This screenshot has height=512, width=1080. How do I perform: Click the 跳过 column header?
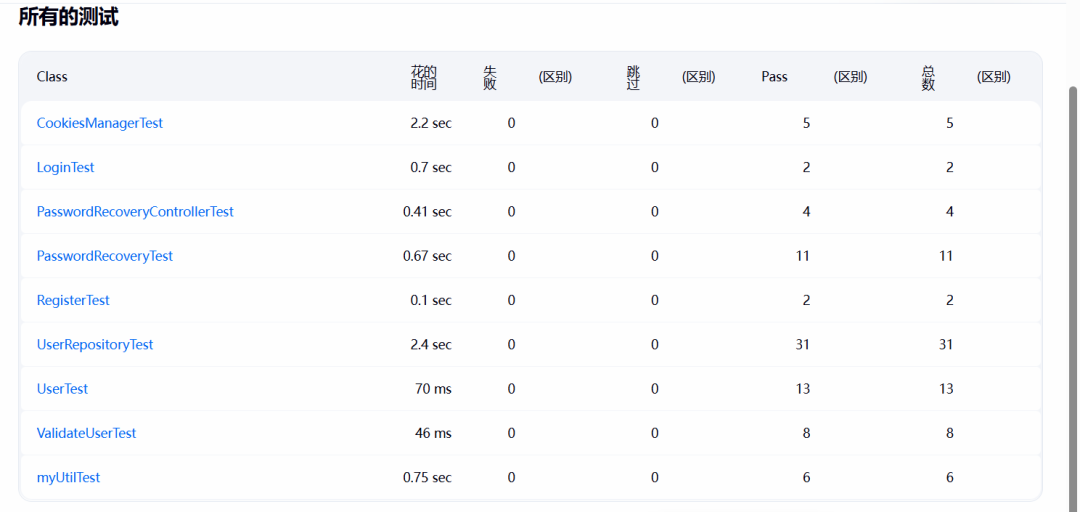[634, 78]
